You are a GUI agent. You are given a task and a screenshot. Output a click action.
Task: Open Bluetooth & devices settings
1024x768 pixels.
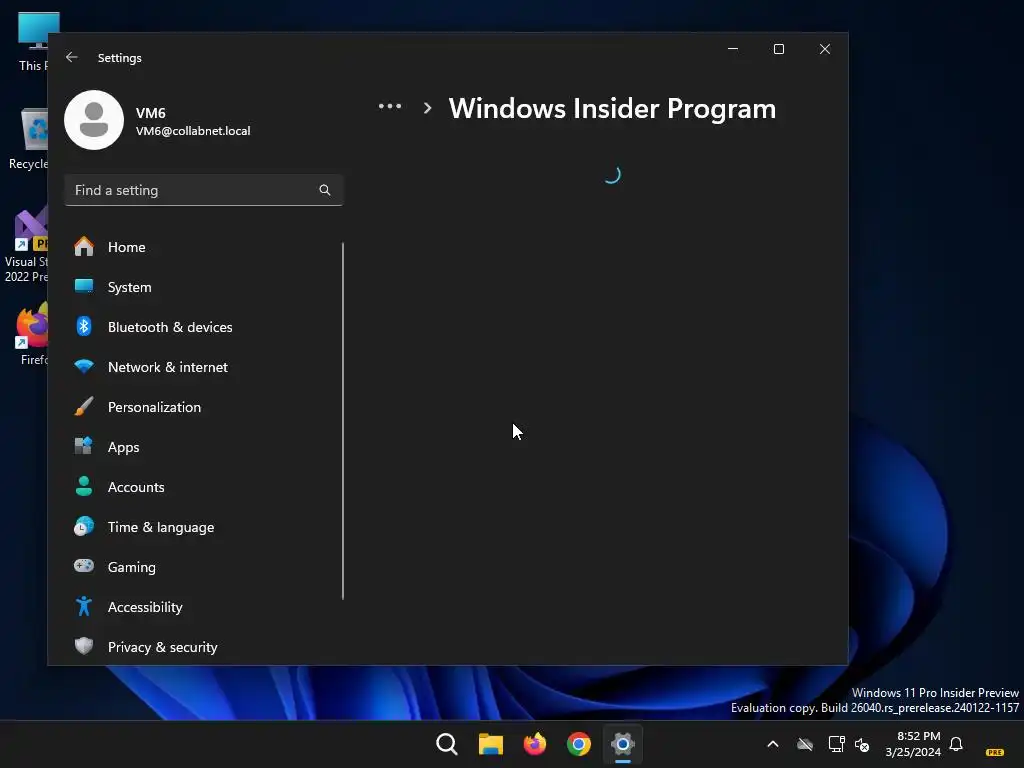tap(204, 327)
